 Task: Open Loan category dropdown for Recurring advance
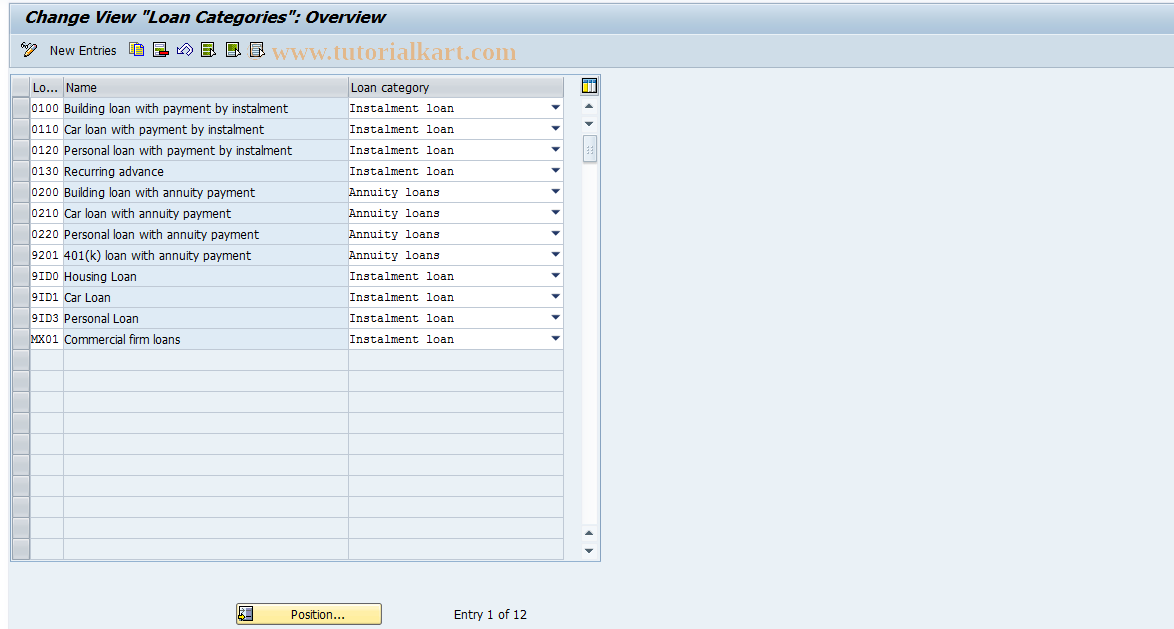[556, 171]
